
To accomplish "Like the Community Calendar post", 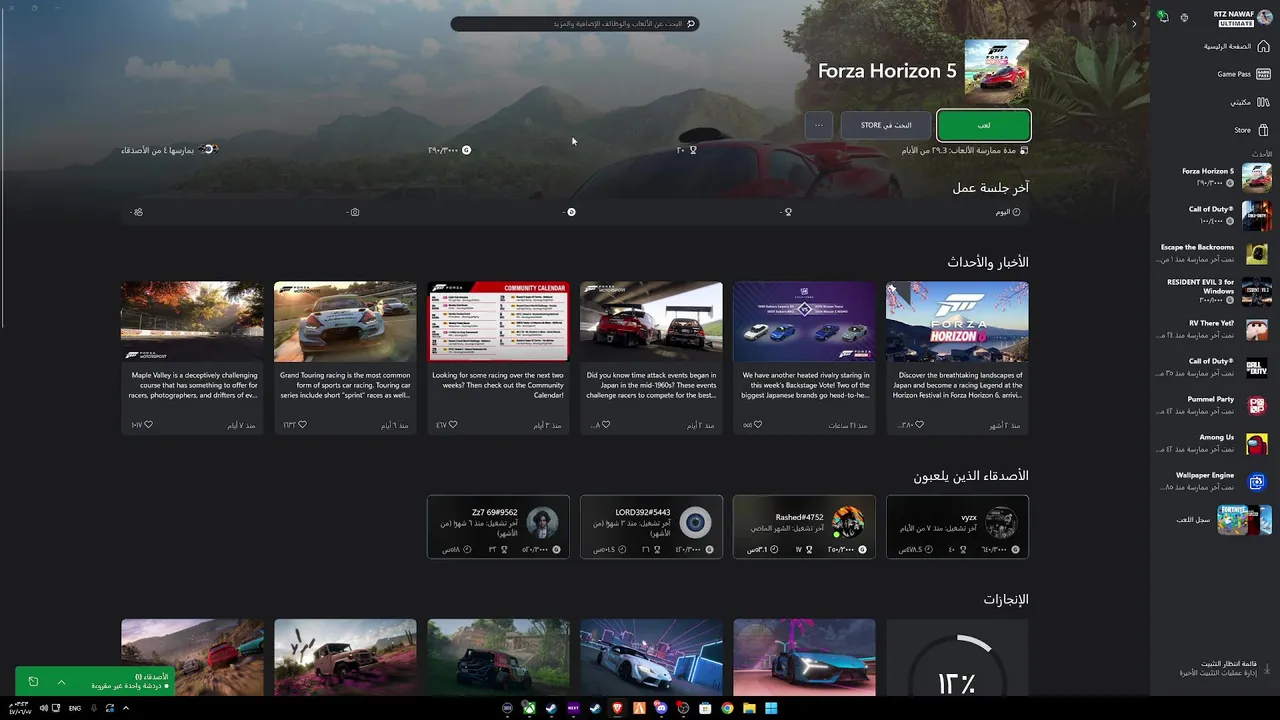I will click(x=452, y=425).
